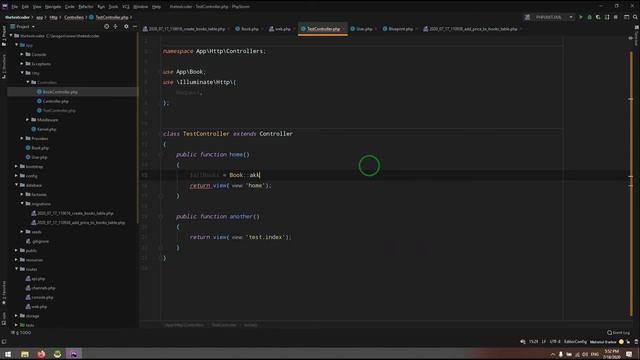Viewport: 640px width, 360px height.
Task: Click the PhpStorm icon on the taskbar
Action: (73, 354)
